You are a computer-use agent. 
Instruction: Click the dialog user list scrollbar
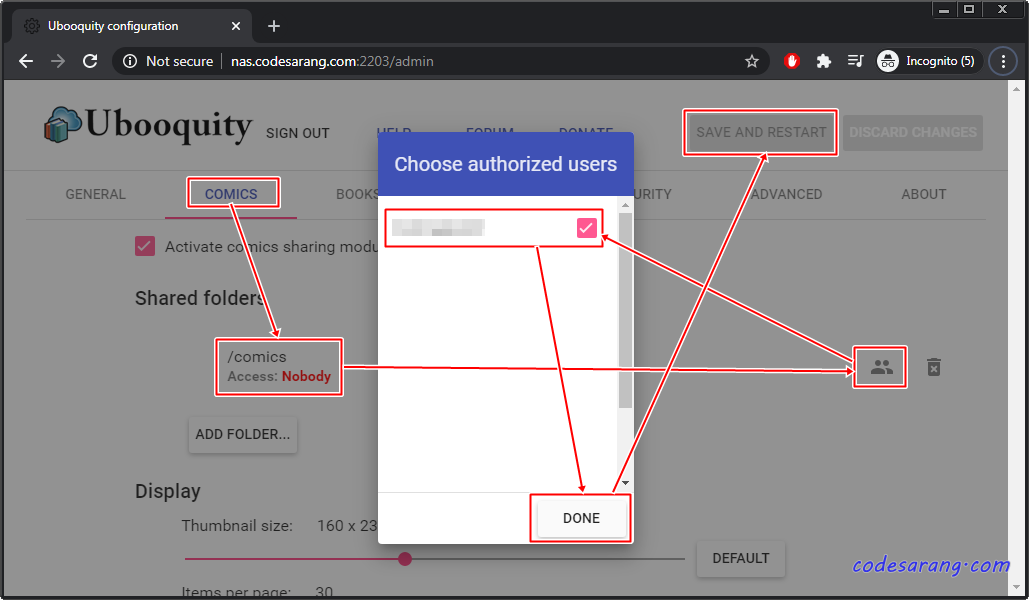click(x=625, y=310)
